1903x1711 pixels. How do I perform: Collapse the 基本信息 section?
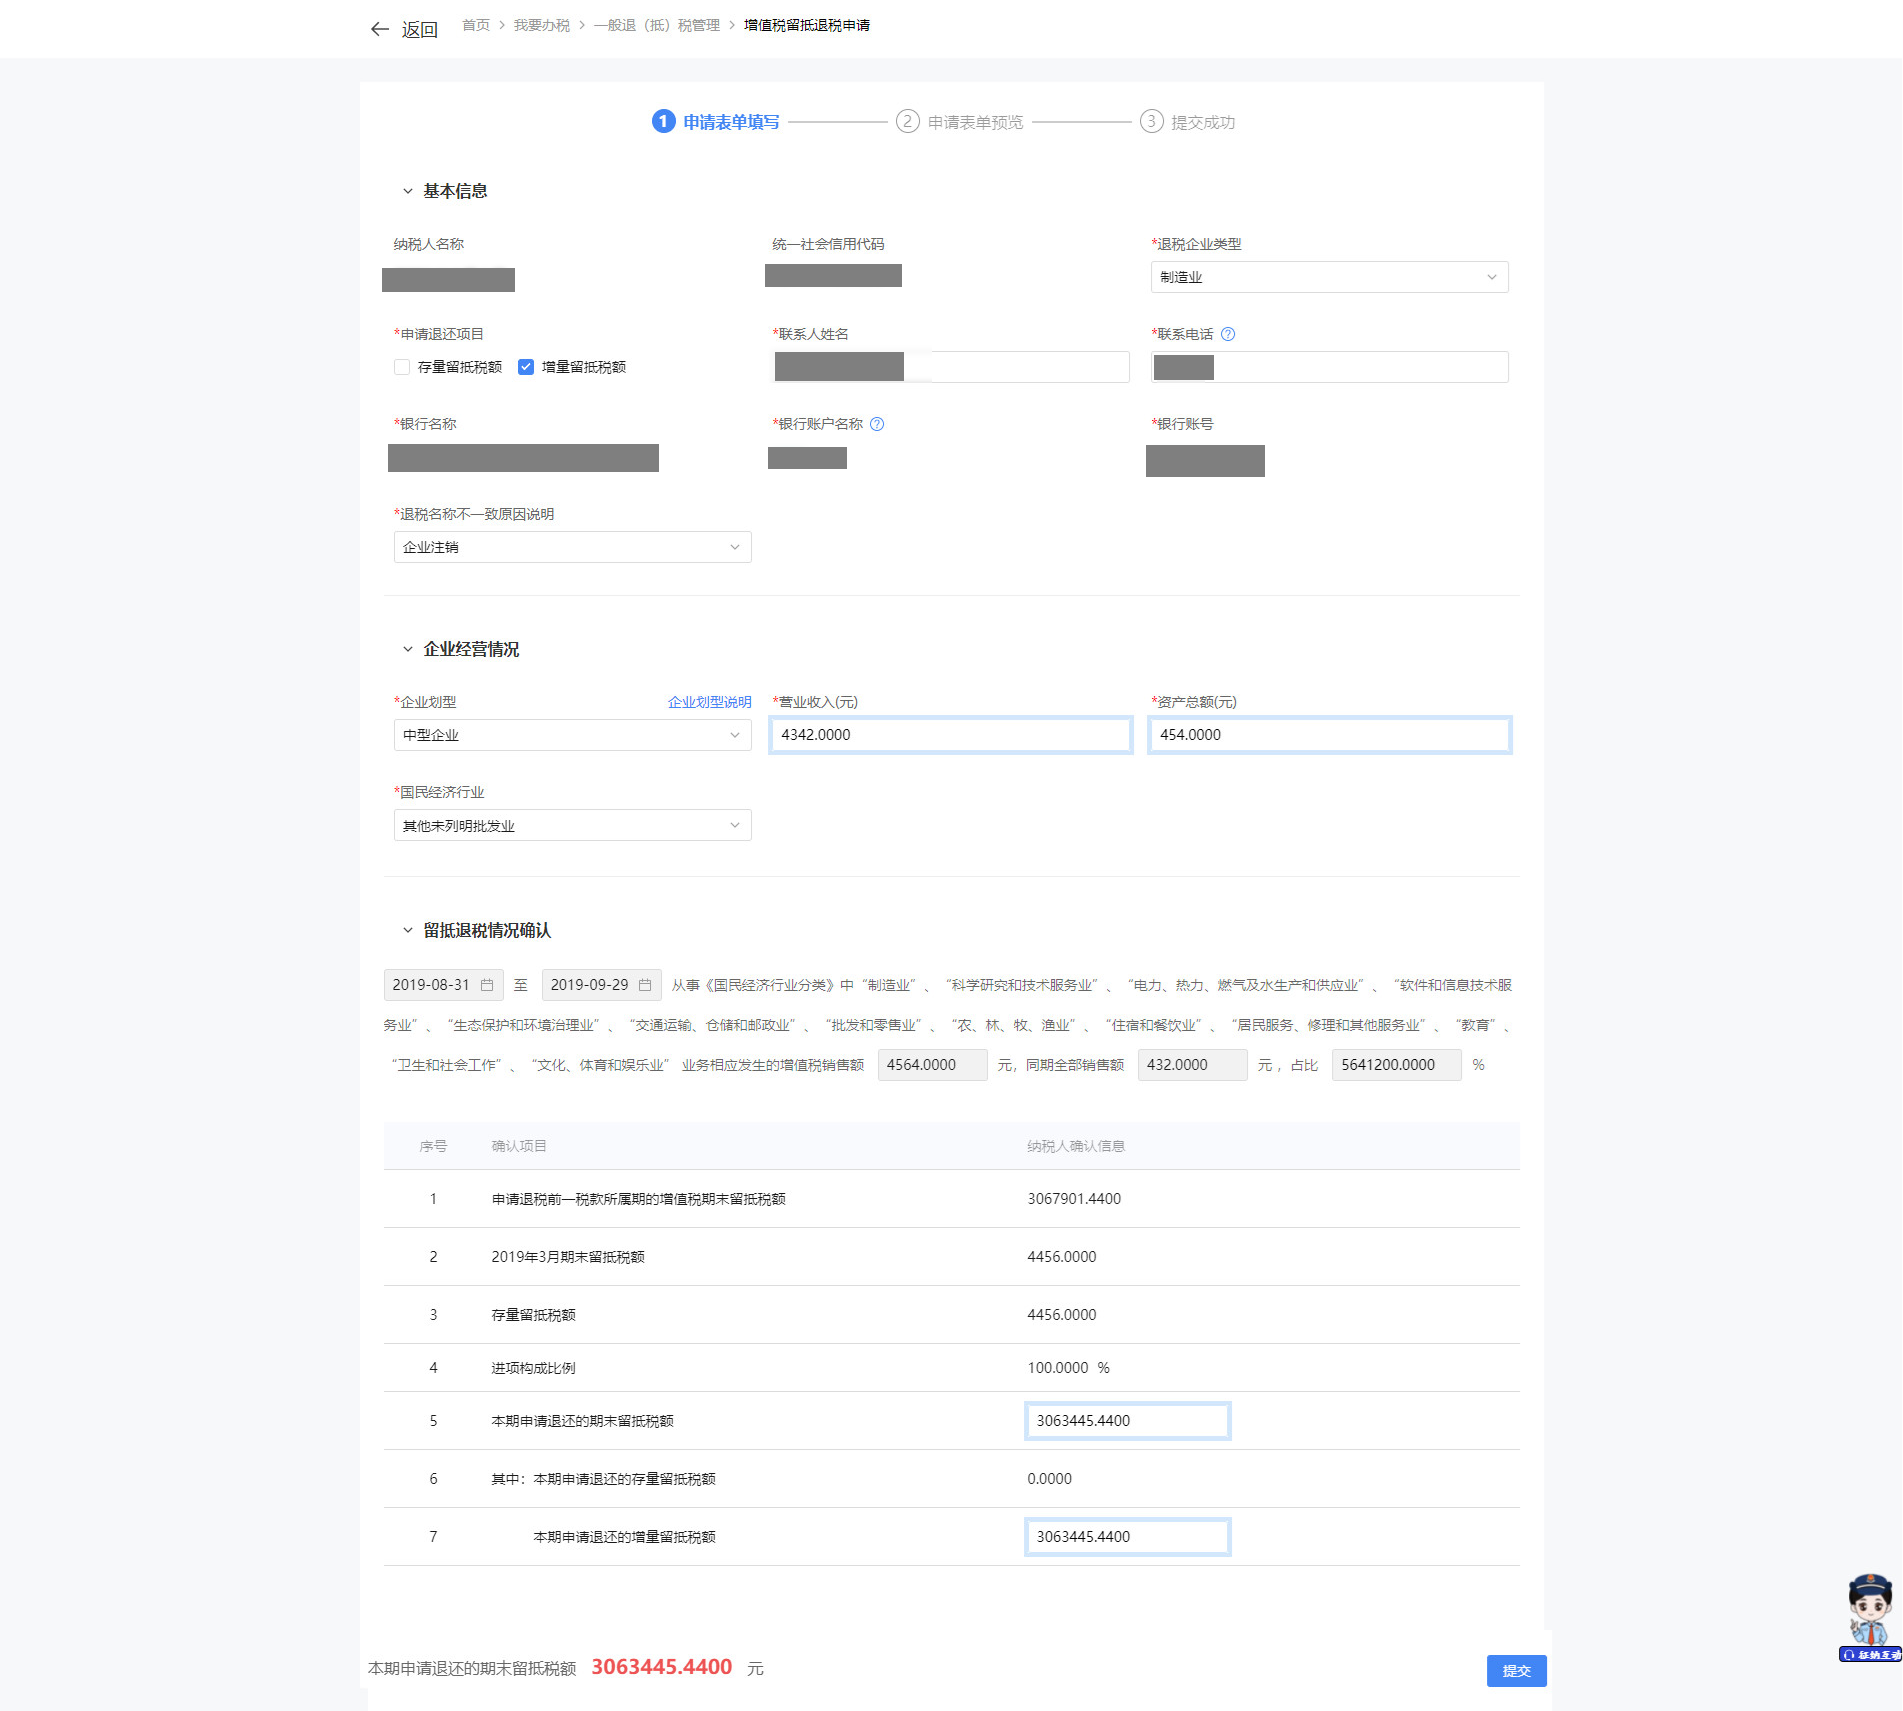[x=408, y=191]
